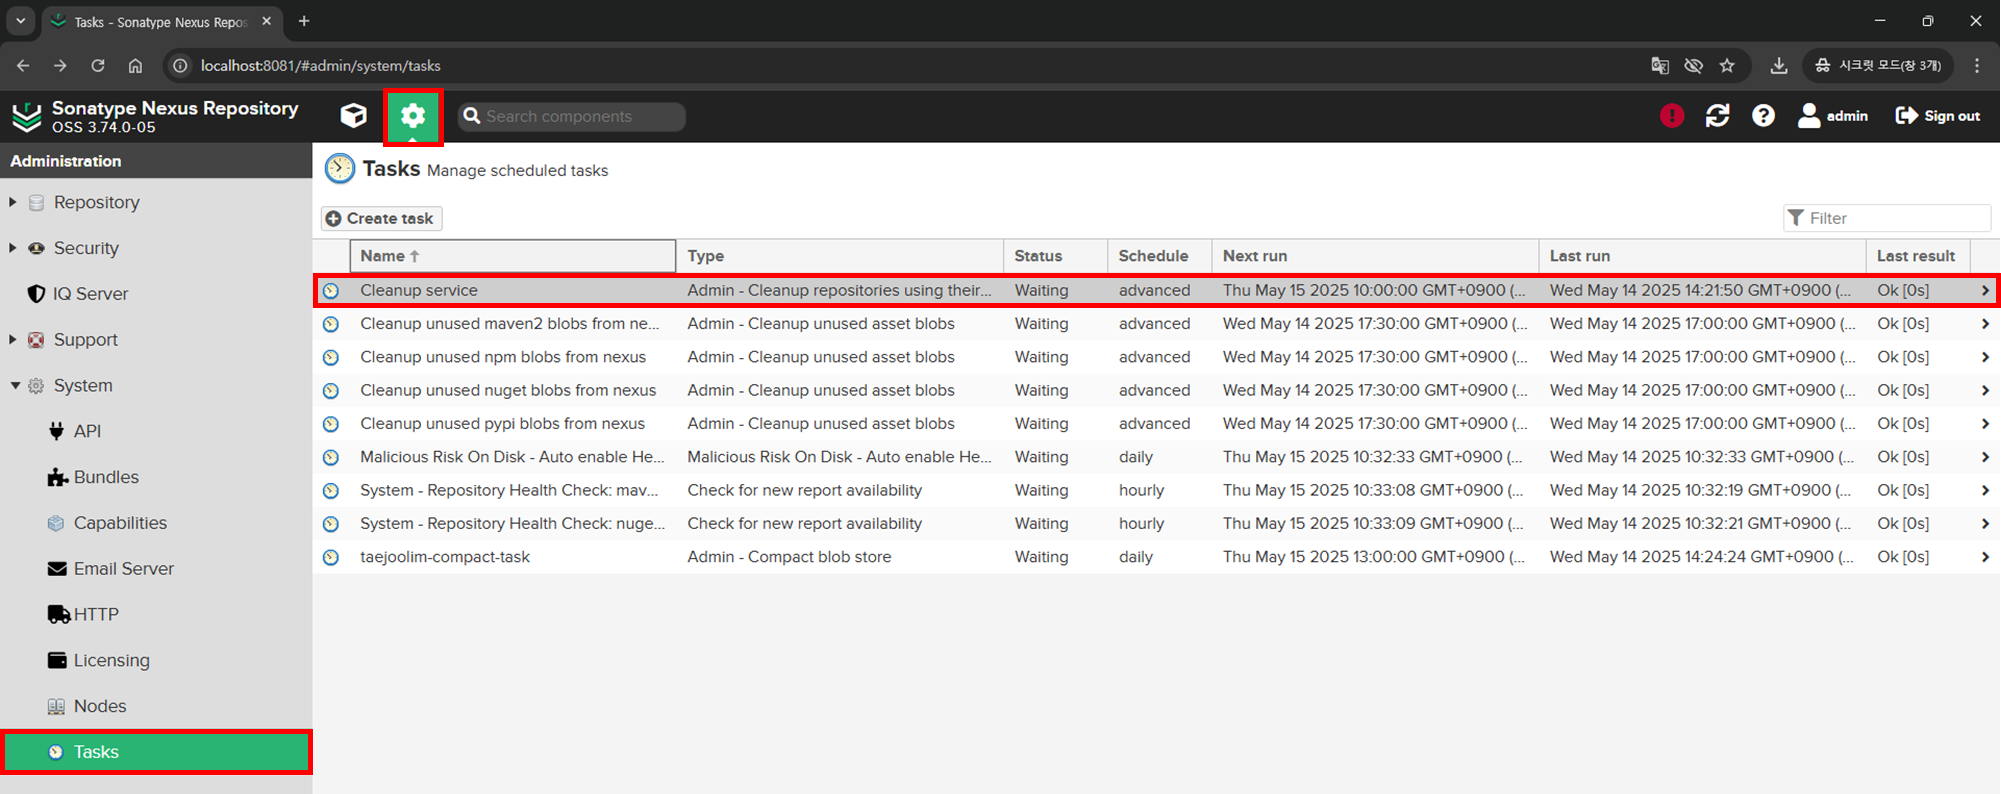This screenshot has height=794, width=2001.
Task: Open Malicious Risk On Disk task
Action: click(1156, 457)
